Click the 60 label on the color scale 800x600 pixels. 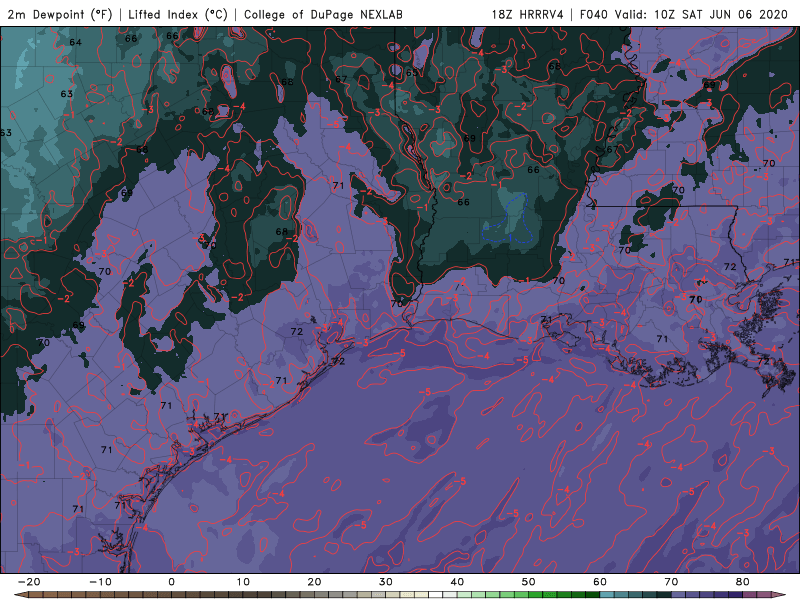coord(600,582)
